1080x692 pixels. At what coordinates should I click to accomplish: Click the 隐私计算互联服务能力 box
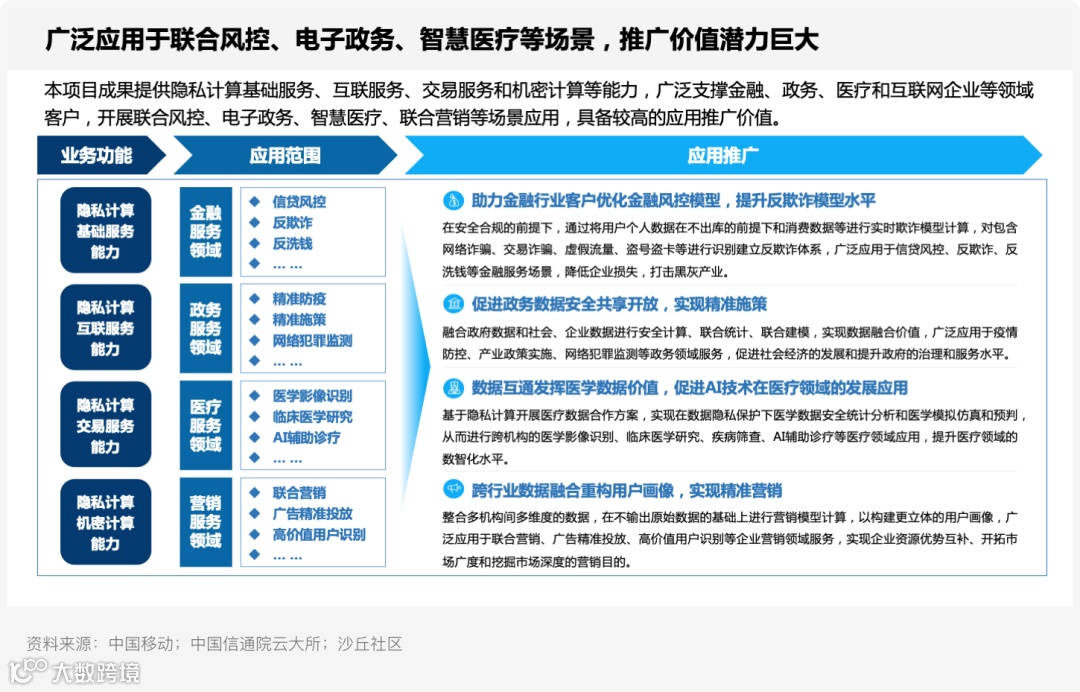click(x=105, y=328)
